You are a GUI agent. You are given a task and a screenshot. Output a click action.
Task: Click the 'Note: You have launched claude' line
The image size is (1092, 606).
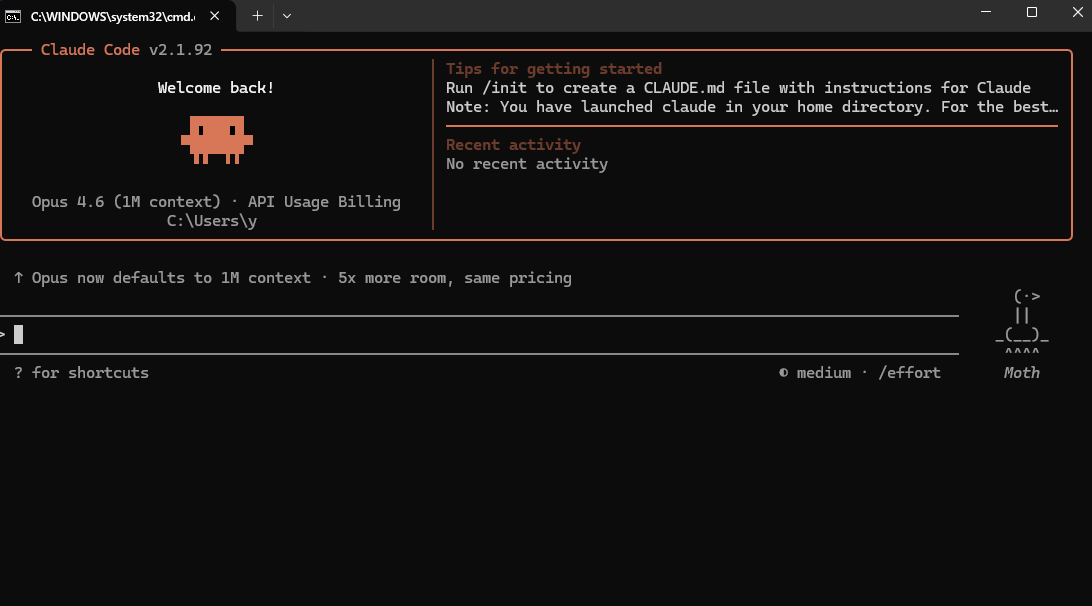click(x=752, y=107)
